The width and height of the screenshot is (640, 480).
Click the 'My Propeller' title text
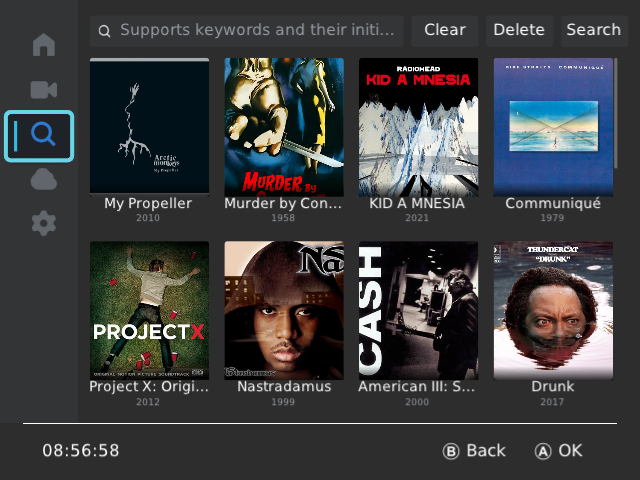point(148,203)
